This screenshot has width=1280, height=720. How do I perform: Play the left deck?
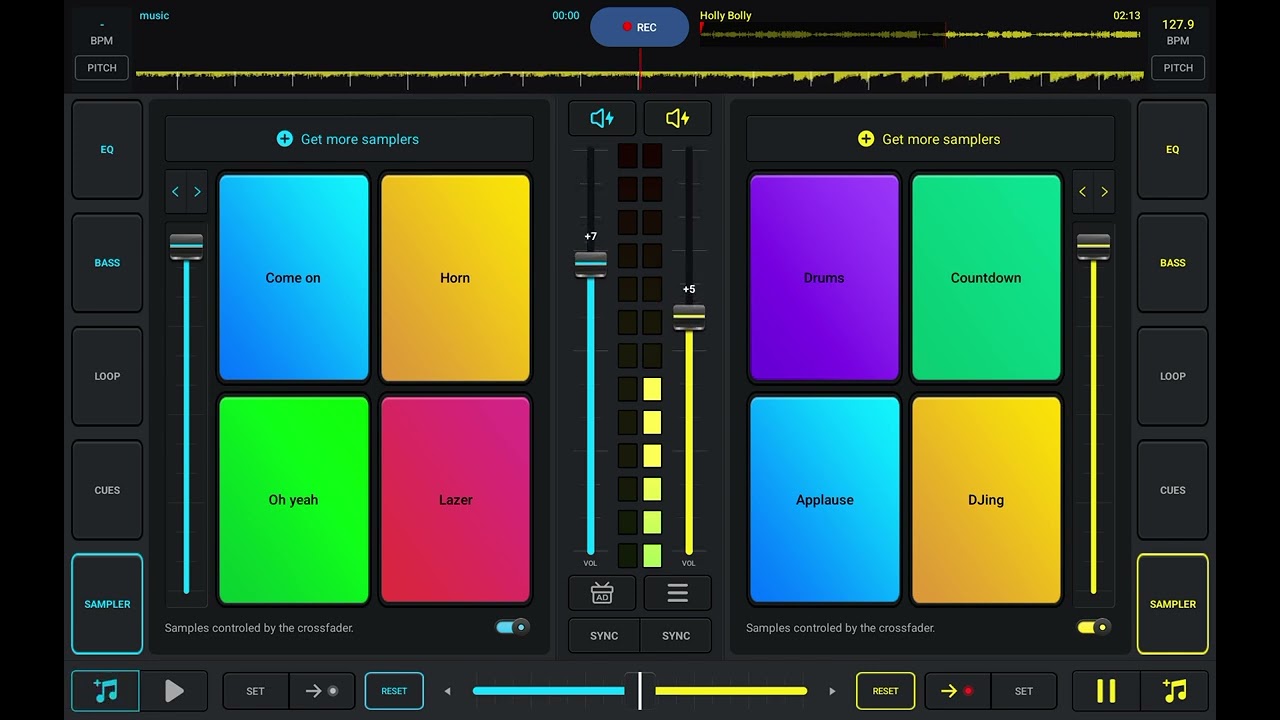coord(174,691)
